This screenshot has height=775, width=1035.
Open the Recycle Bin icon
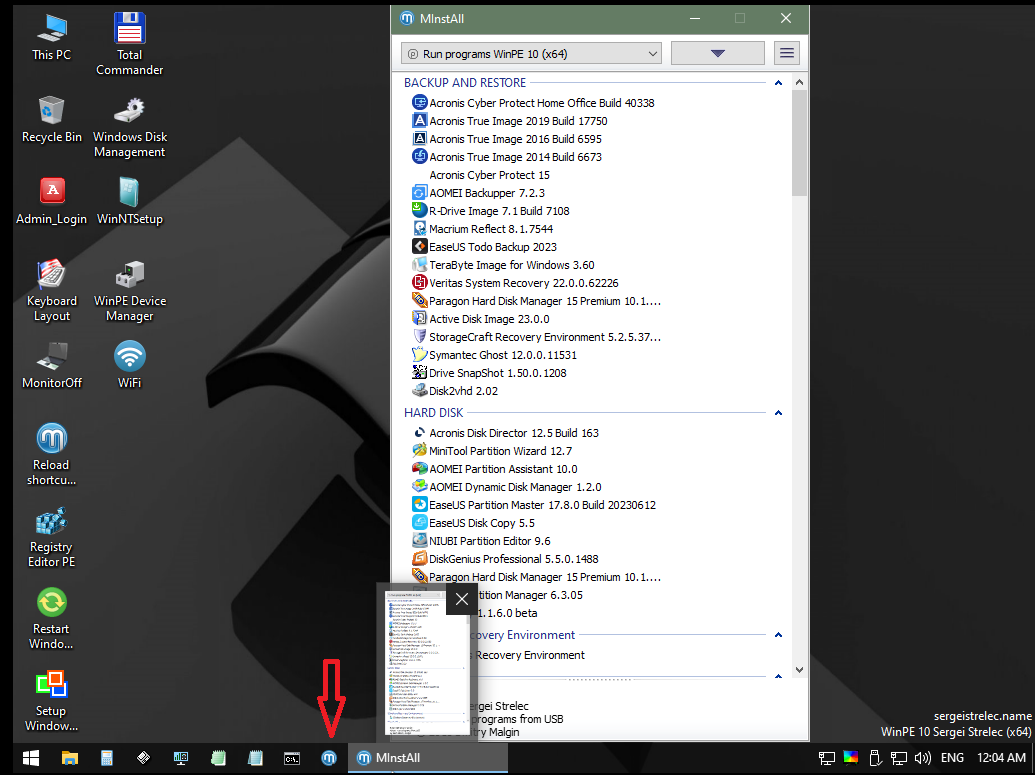point(51,119)
